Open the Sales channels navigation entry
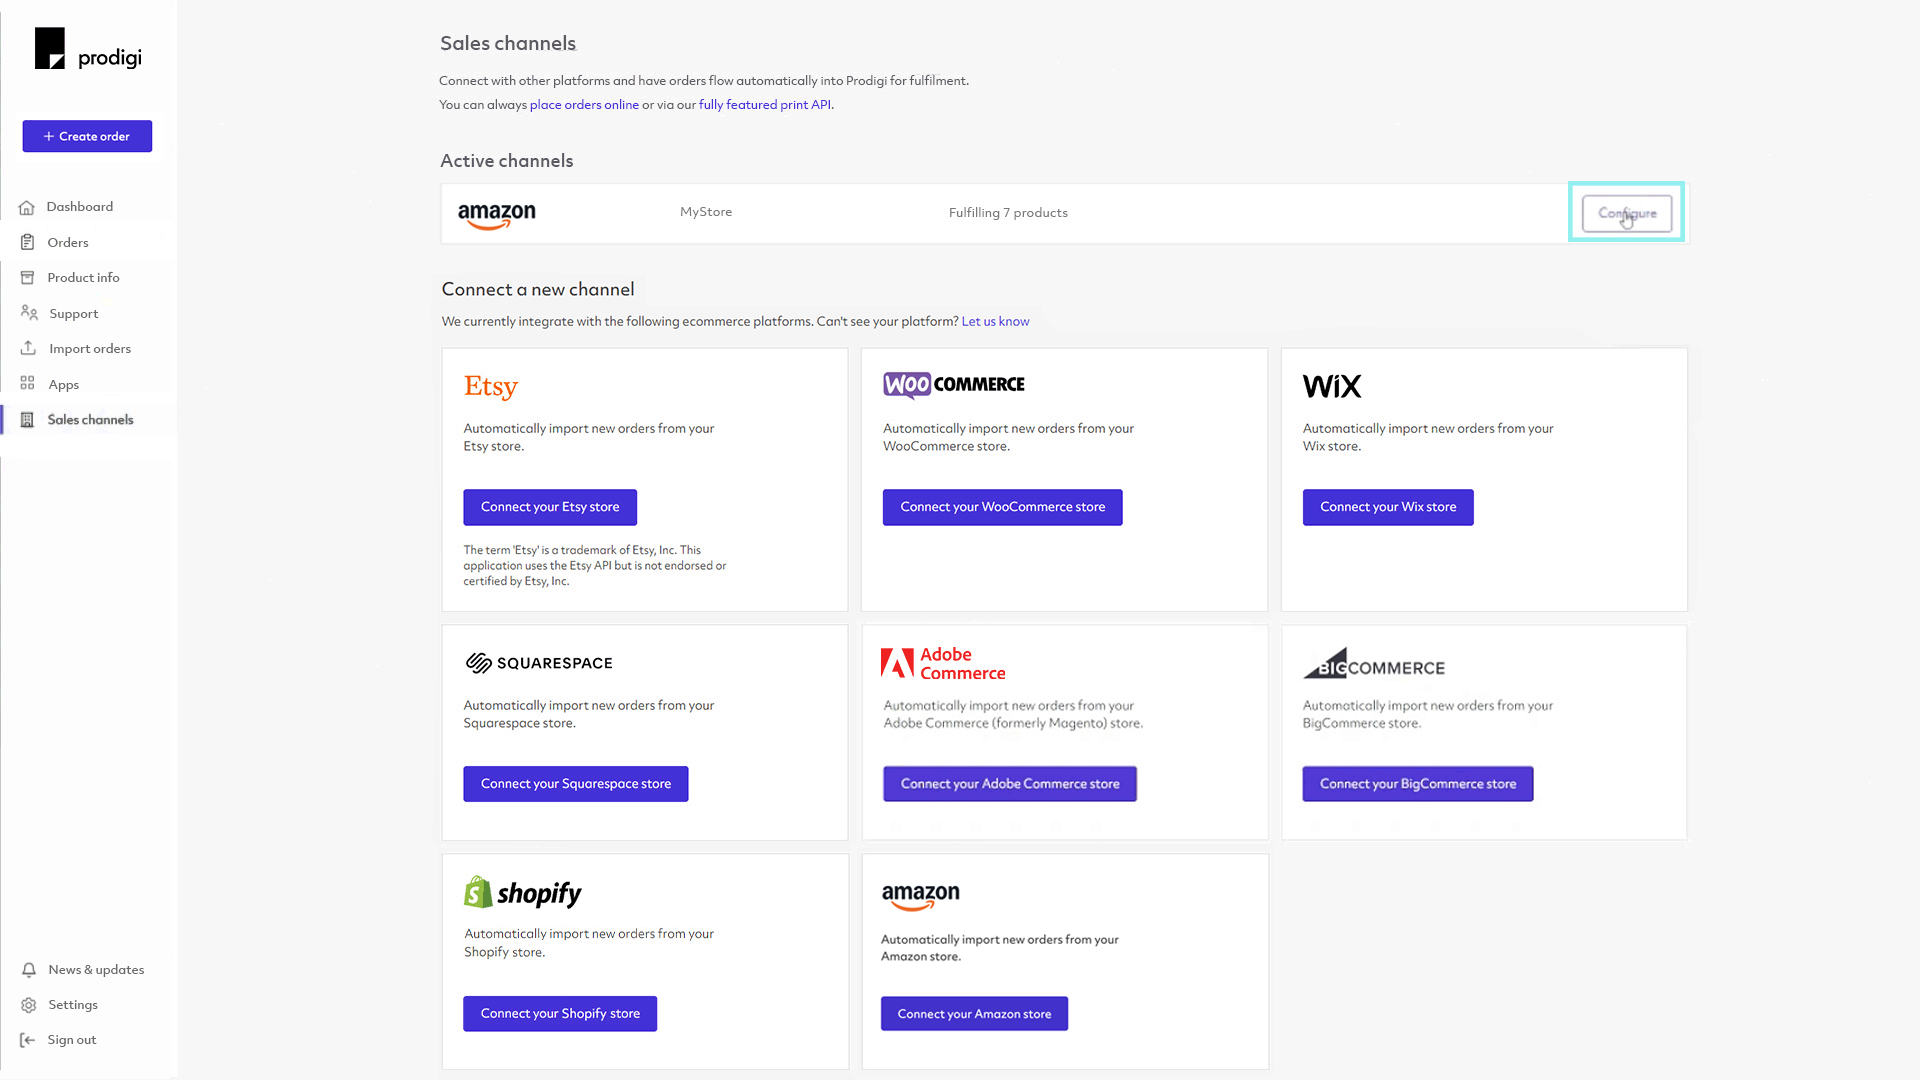The image size is (1920, 1080). pyautogui.click(x=91, y=419)
